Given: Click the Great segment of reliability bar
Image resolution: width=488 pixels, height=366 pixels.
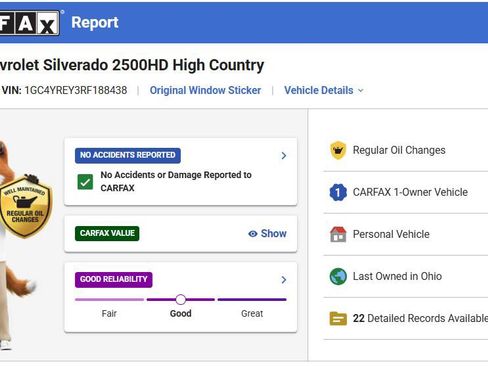Looking at the screenshot, I should [x=252, y=299].
